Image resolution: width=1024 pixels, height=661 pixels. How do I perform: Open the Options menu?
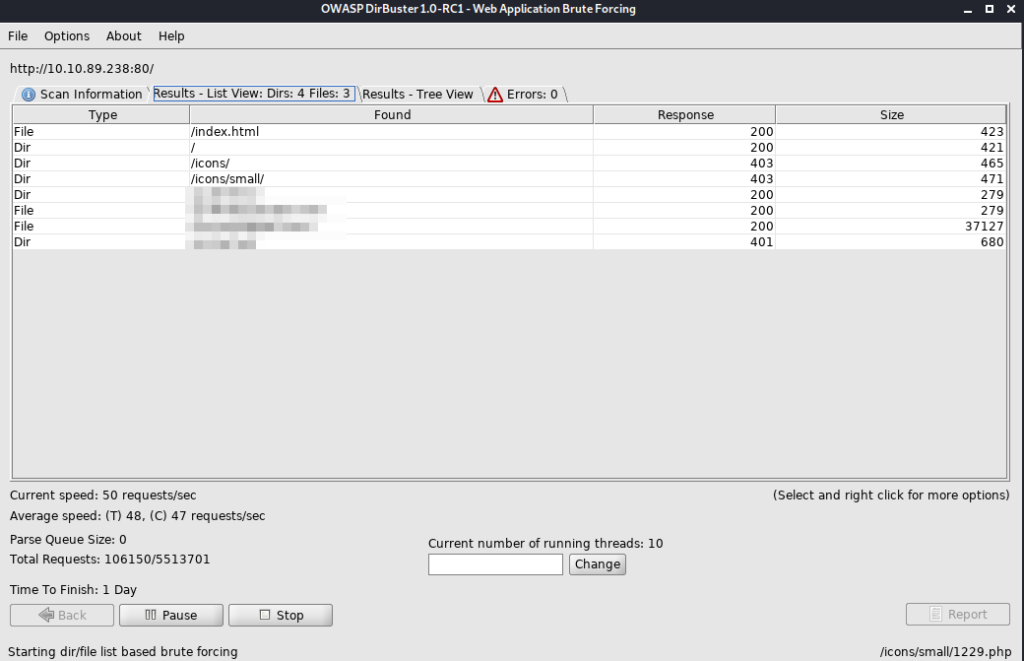pos(66,36)
